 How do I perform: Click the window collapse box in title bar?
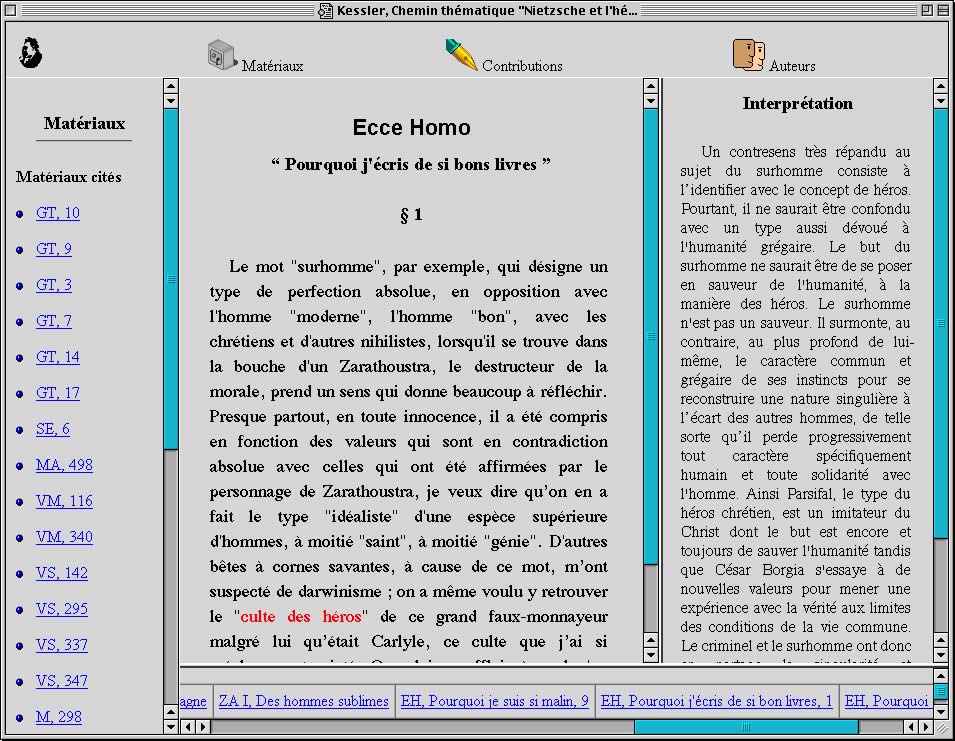point(942,10)
